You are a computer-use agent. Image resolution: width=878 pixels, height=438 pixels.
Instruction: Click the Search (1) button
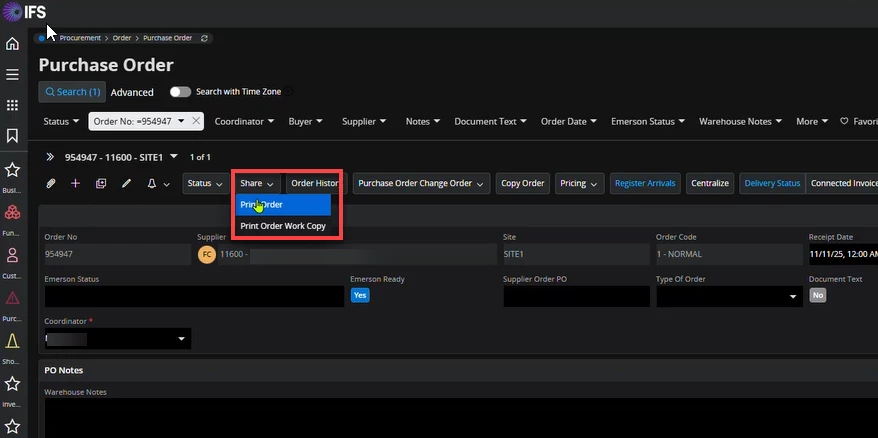72,92
